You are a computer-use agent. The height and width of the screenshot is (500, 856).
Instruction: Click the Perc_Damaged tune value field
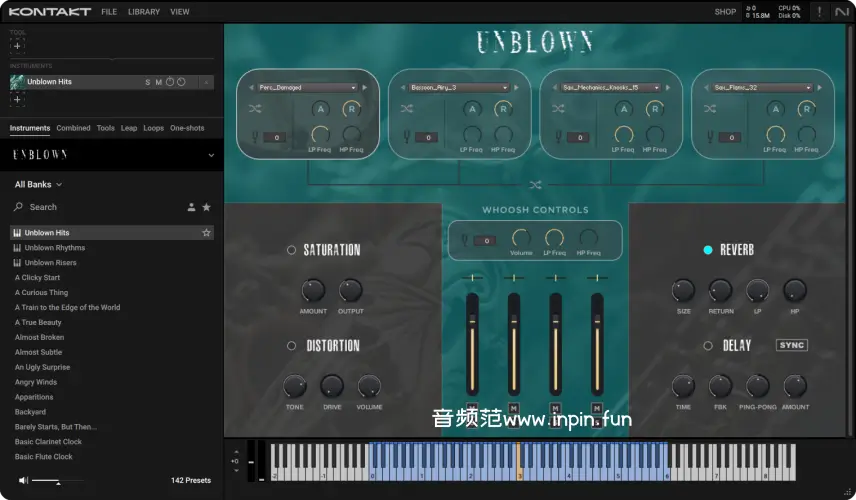[x=276, y=138]
